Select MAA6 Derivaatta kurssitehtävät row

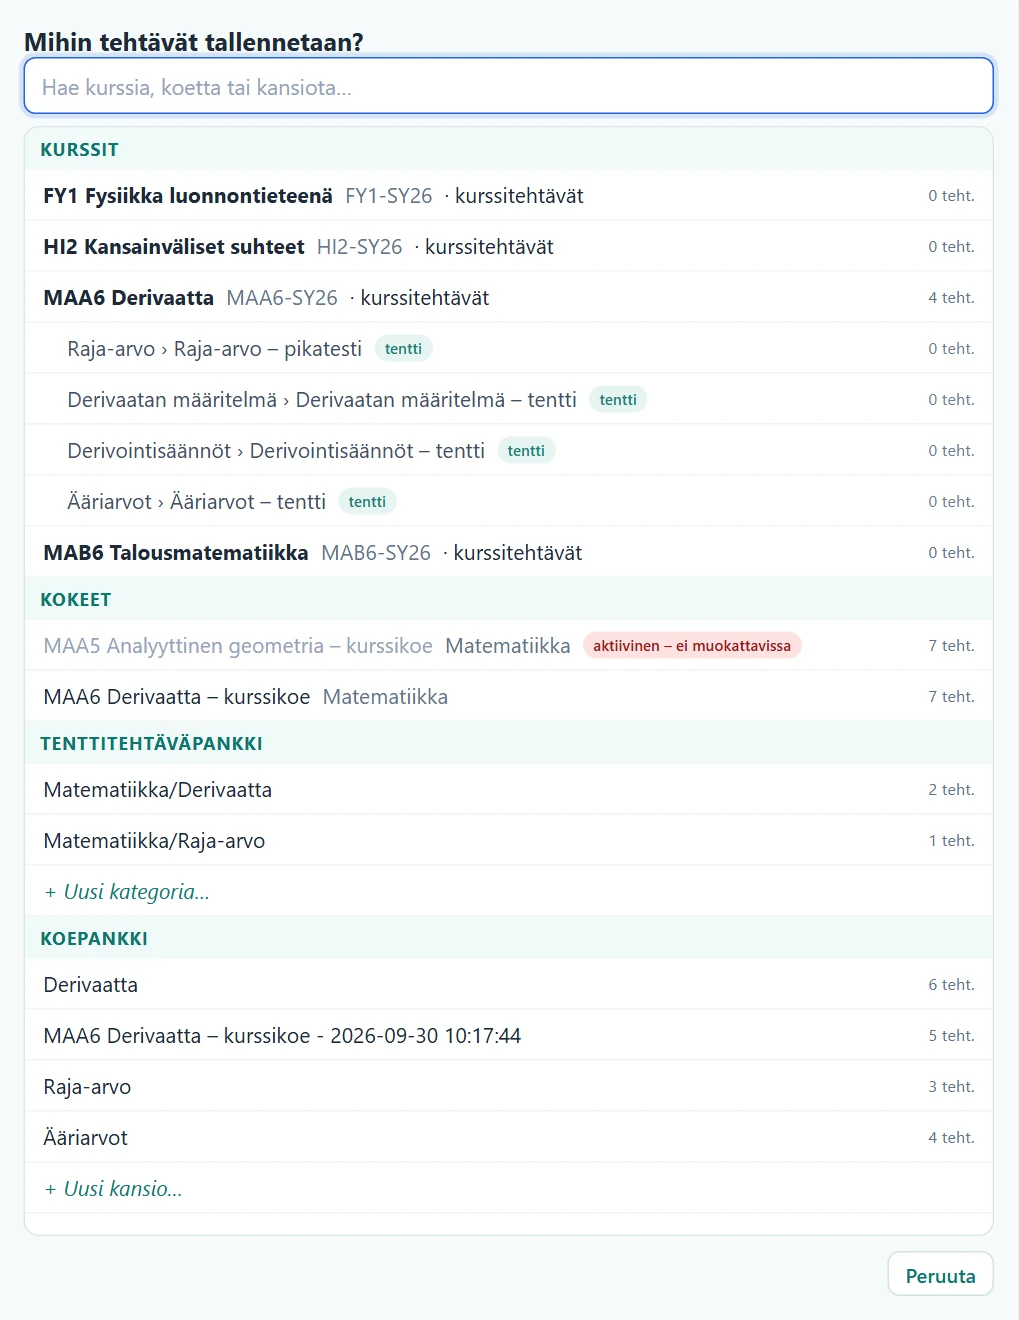508,297
